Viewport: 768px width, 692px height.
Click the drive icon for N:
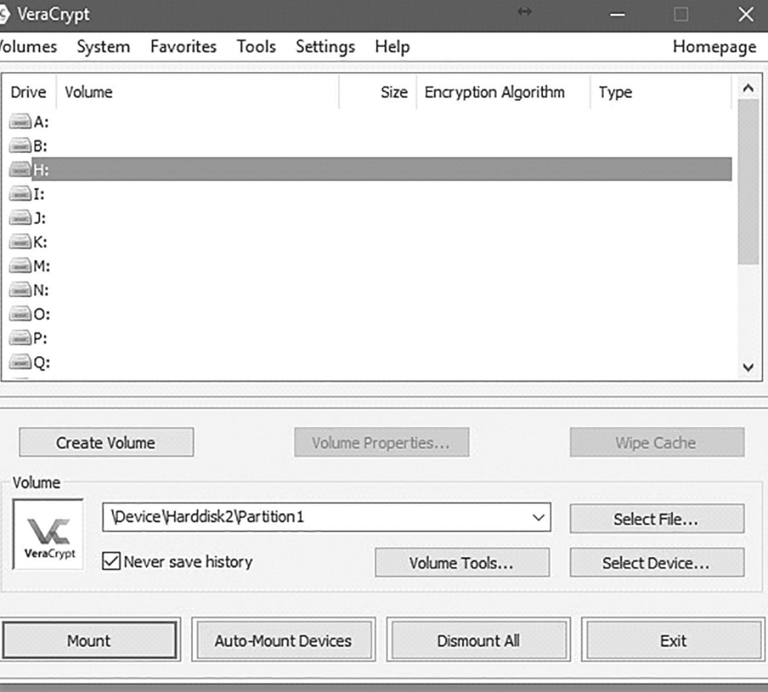click(20, 290)
